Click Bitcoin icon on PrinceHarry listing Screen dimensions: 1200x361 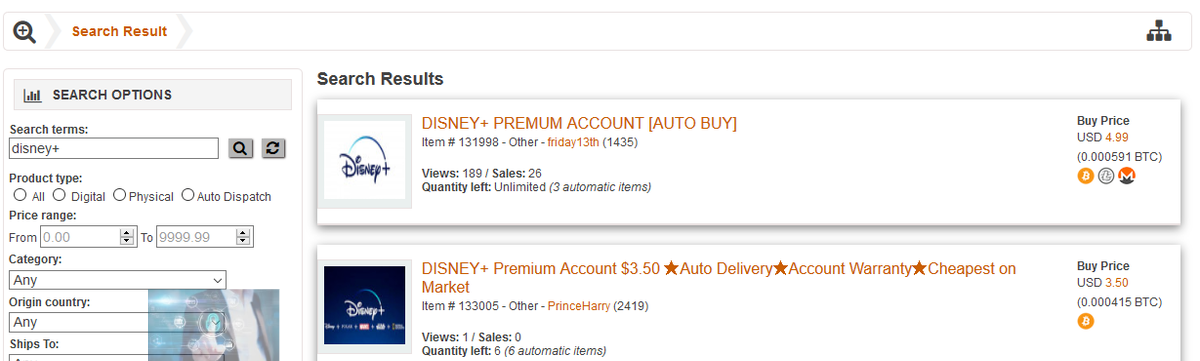1086,321
